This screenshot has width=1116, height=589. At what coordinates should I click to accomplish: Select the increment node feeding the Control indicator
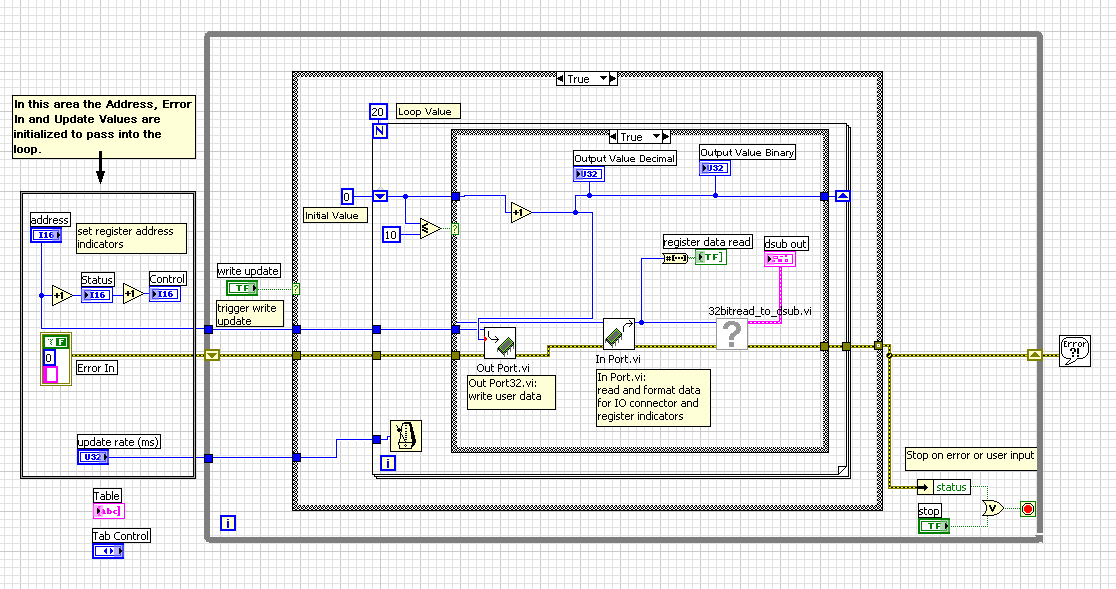tap(132, 294)
